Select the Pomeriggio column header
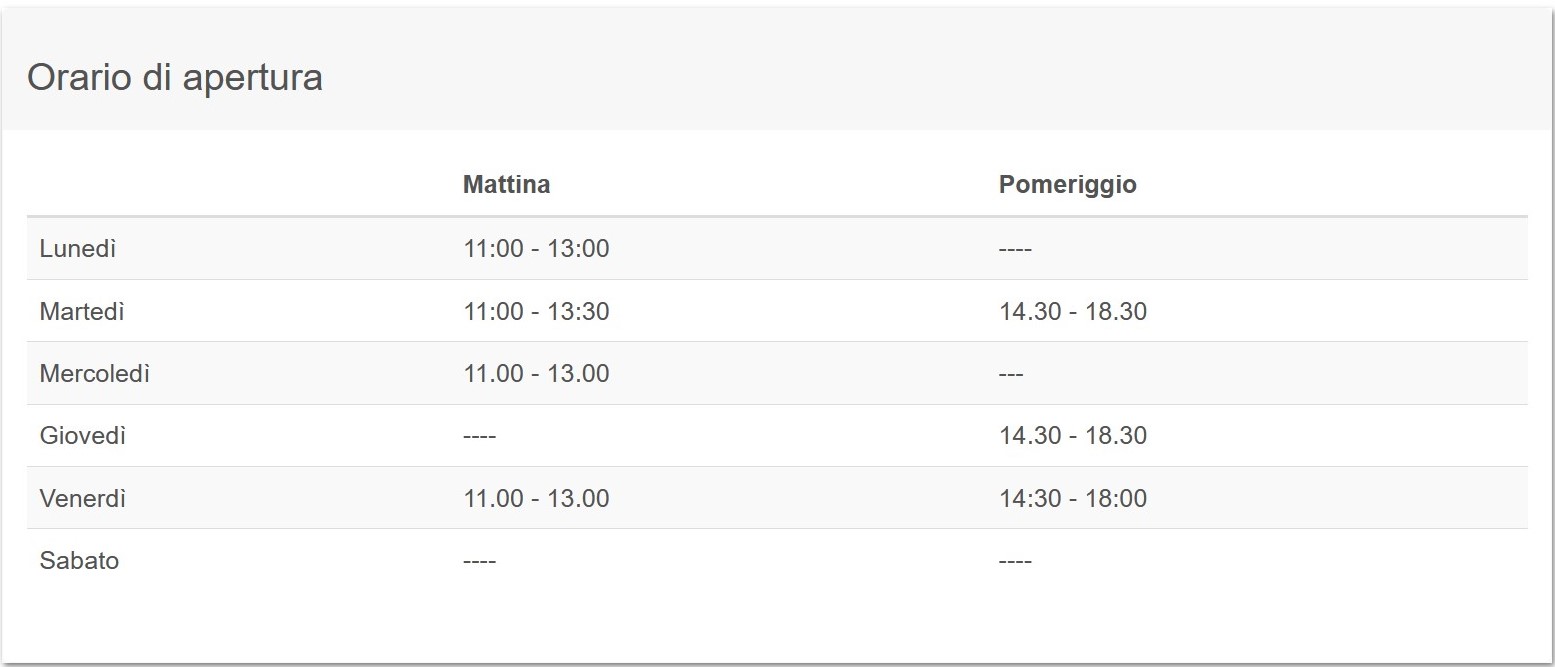The height and width of the screenshot is (667, 1555). coord(1067,185)
